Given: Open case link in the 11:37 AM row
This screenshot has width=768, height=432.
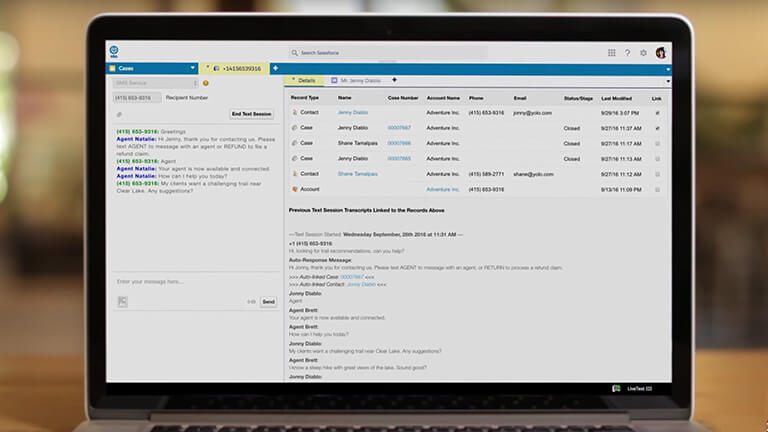Looking at the screenshot, I should pyautogui.click(x=399, y=128).
